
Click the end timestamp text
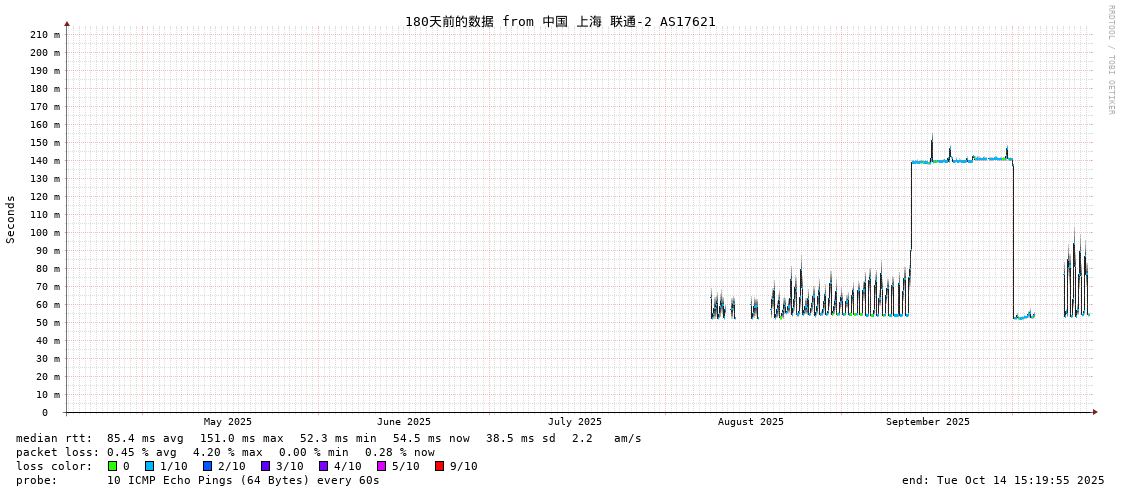[1003, 480]
